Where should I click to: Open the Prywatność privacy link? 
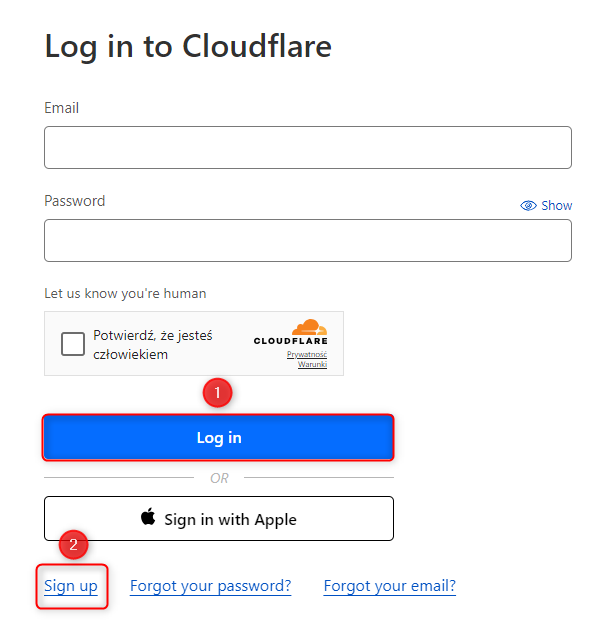point(307,354)
